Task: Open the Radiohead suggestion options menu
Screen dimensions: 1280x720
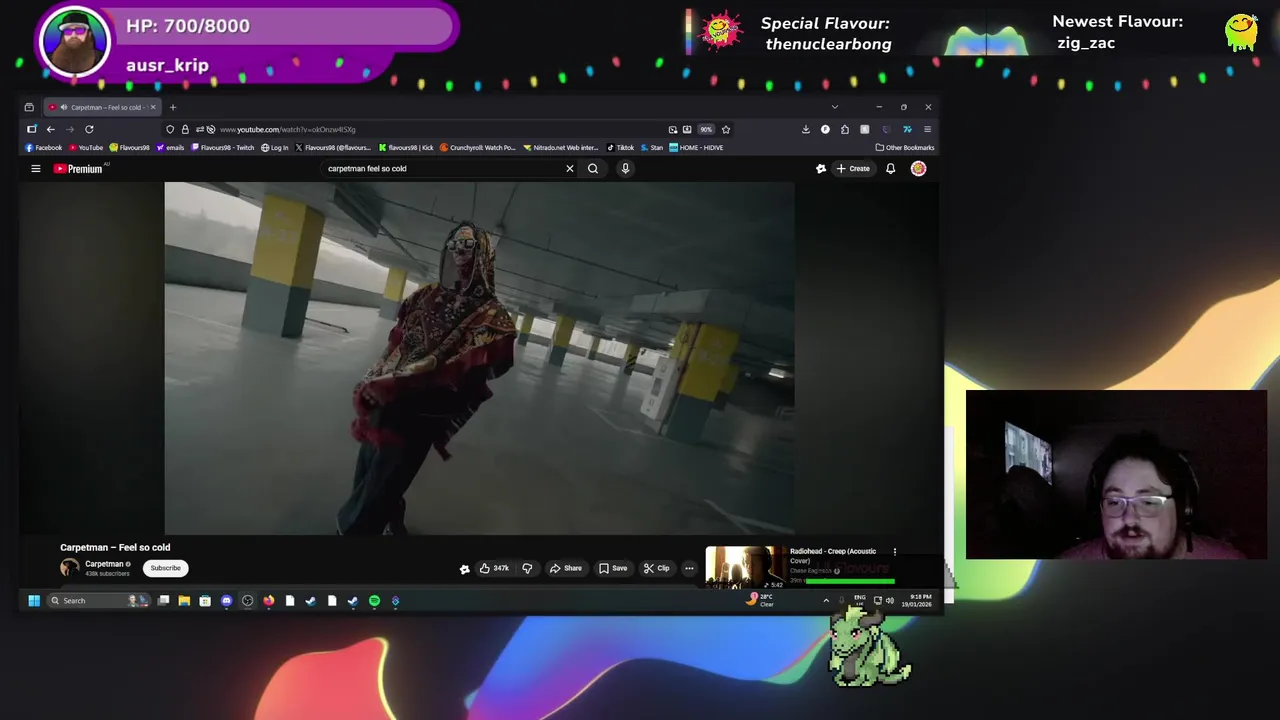Action: [x=895, y=551]
